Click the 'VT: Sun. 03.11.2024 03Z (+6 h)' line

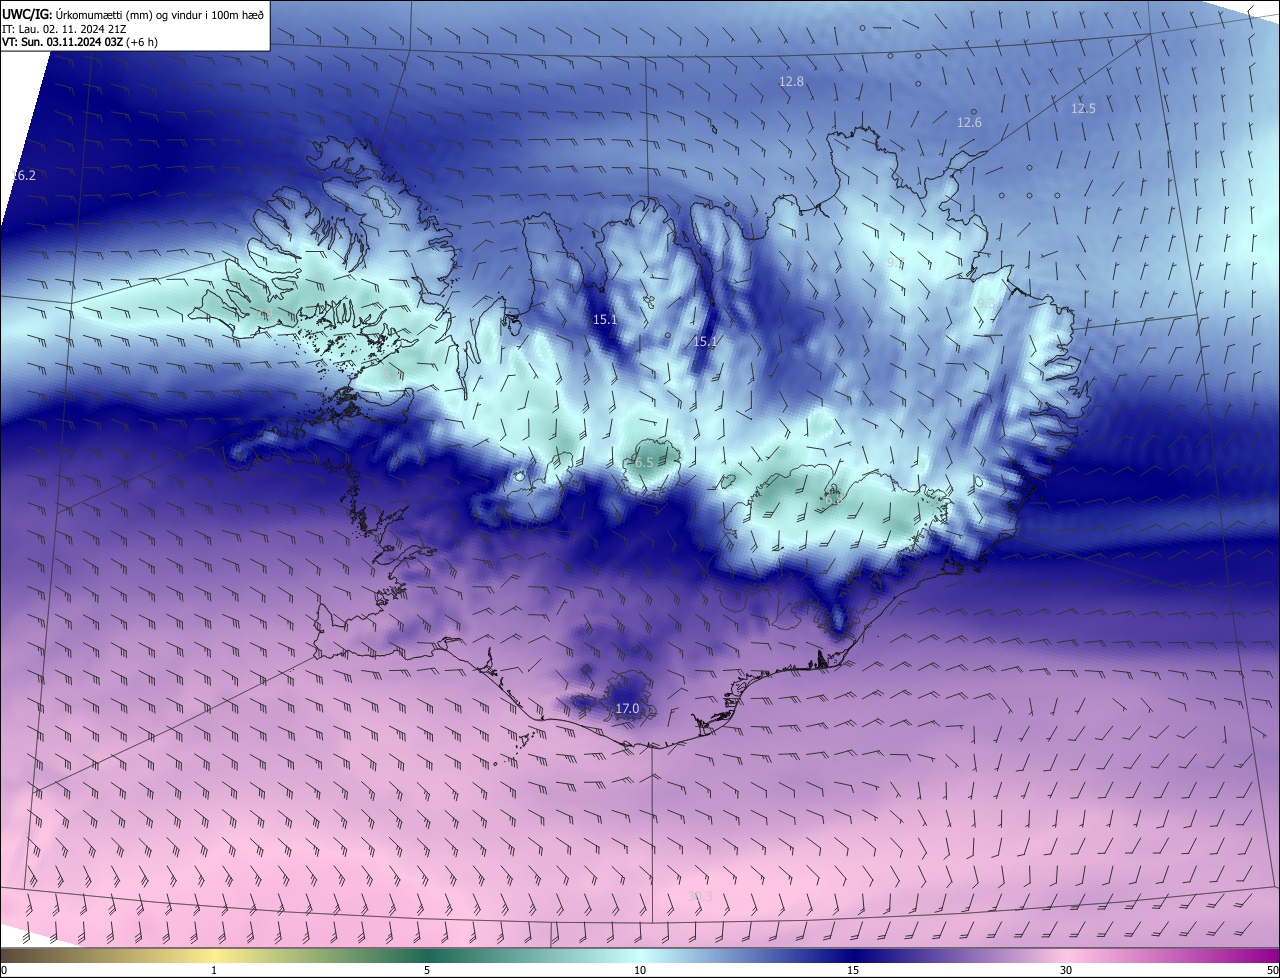[80, 43]
